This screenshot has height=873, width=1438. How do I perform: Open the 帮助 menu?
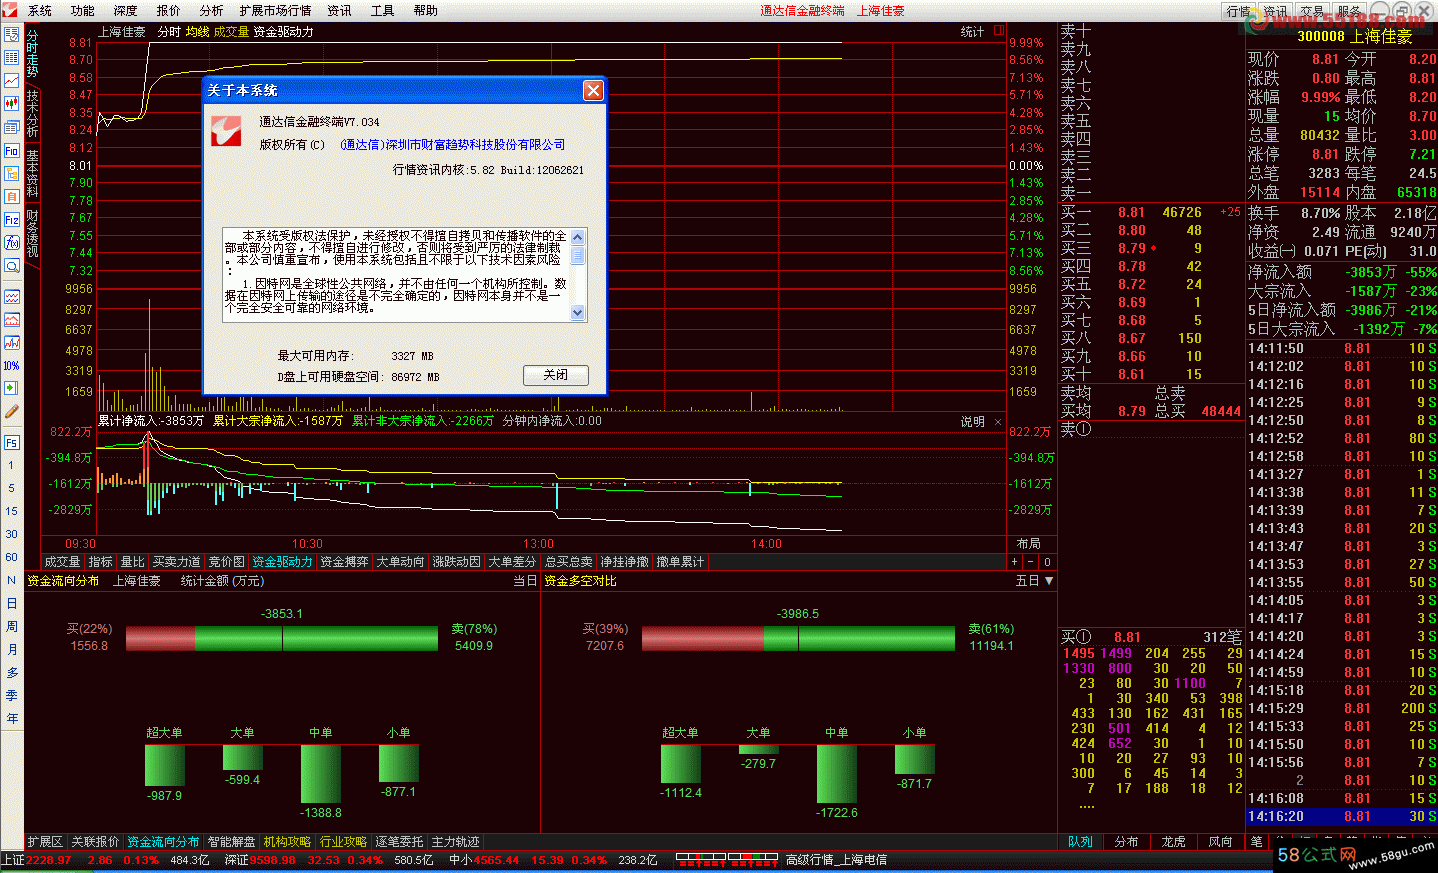(426, 11)
